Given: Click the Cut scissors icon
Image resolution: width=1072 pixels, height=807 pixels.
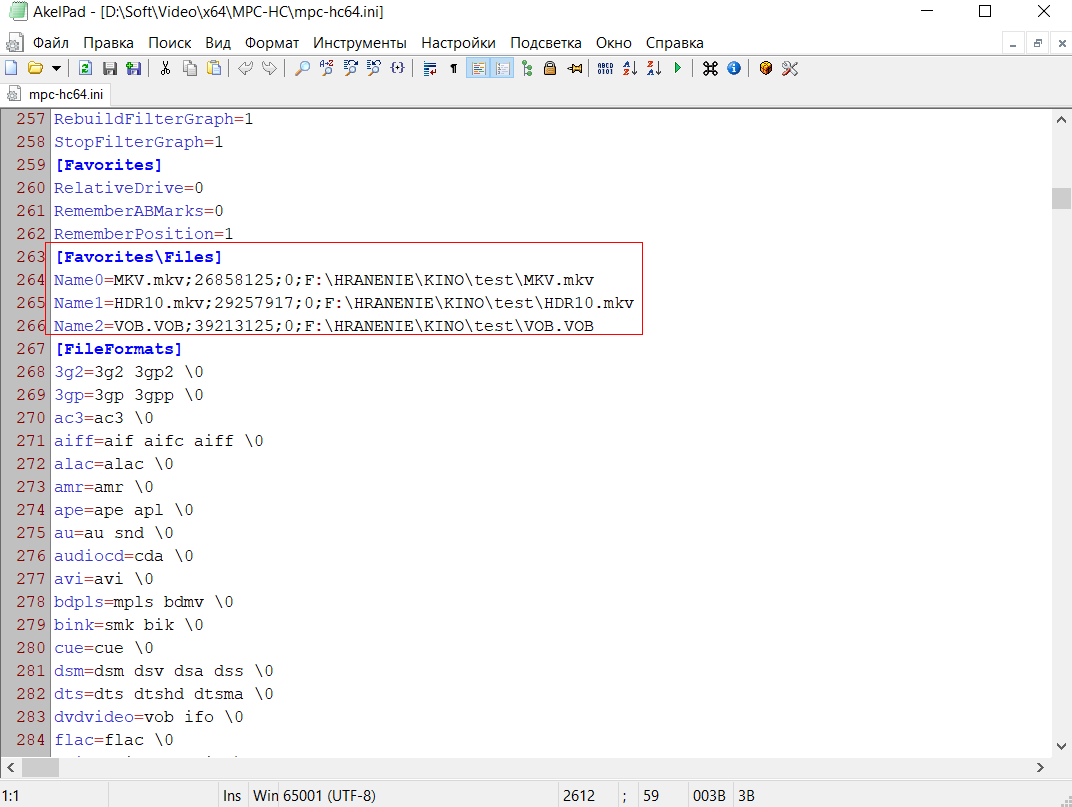Looking at the screenshot, I should 165,68.
